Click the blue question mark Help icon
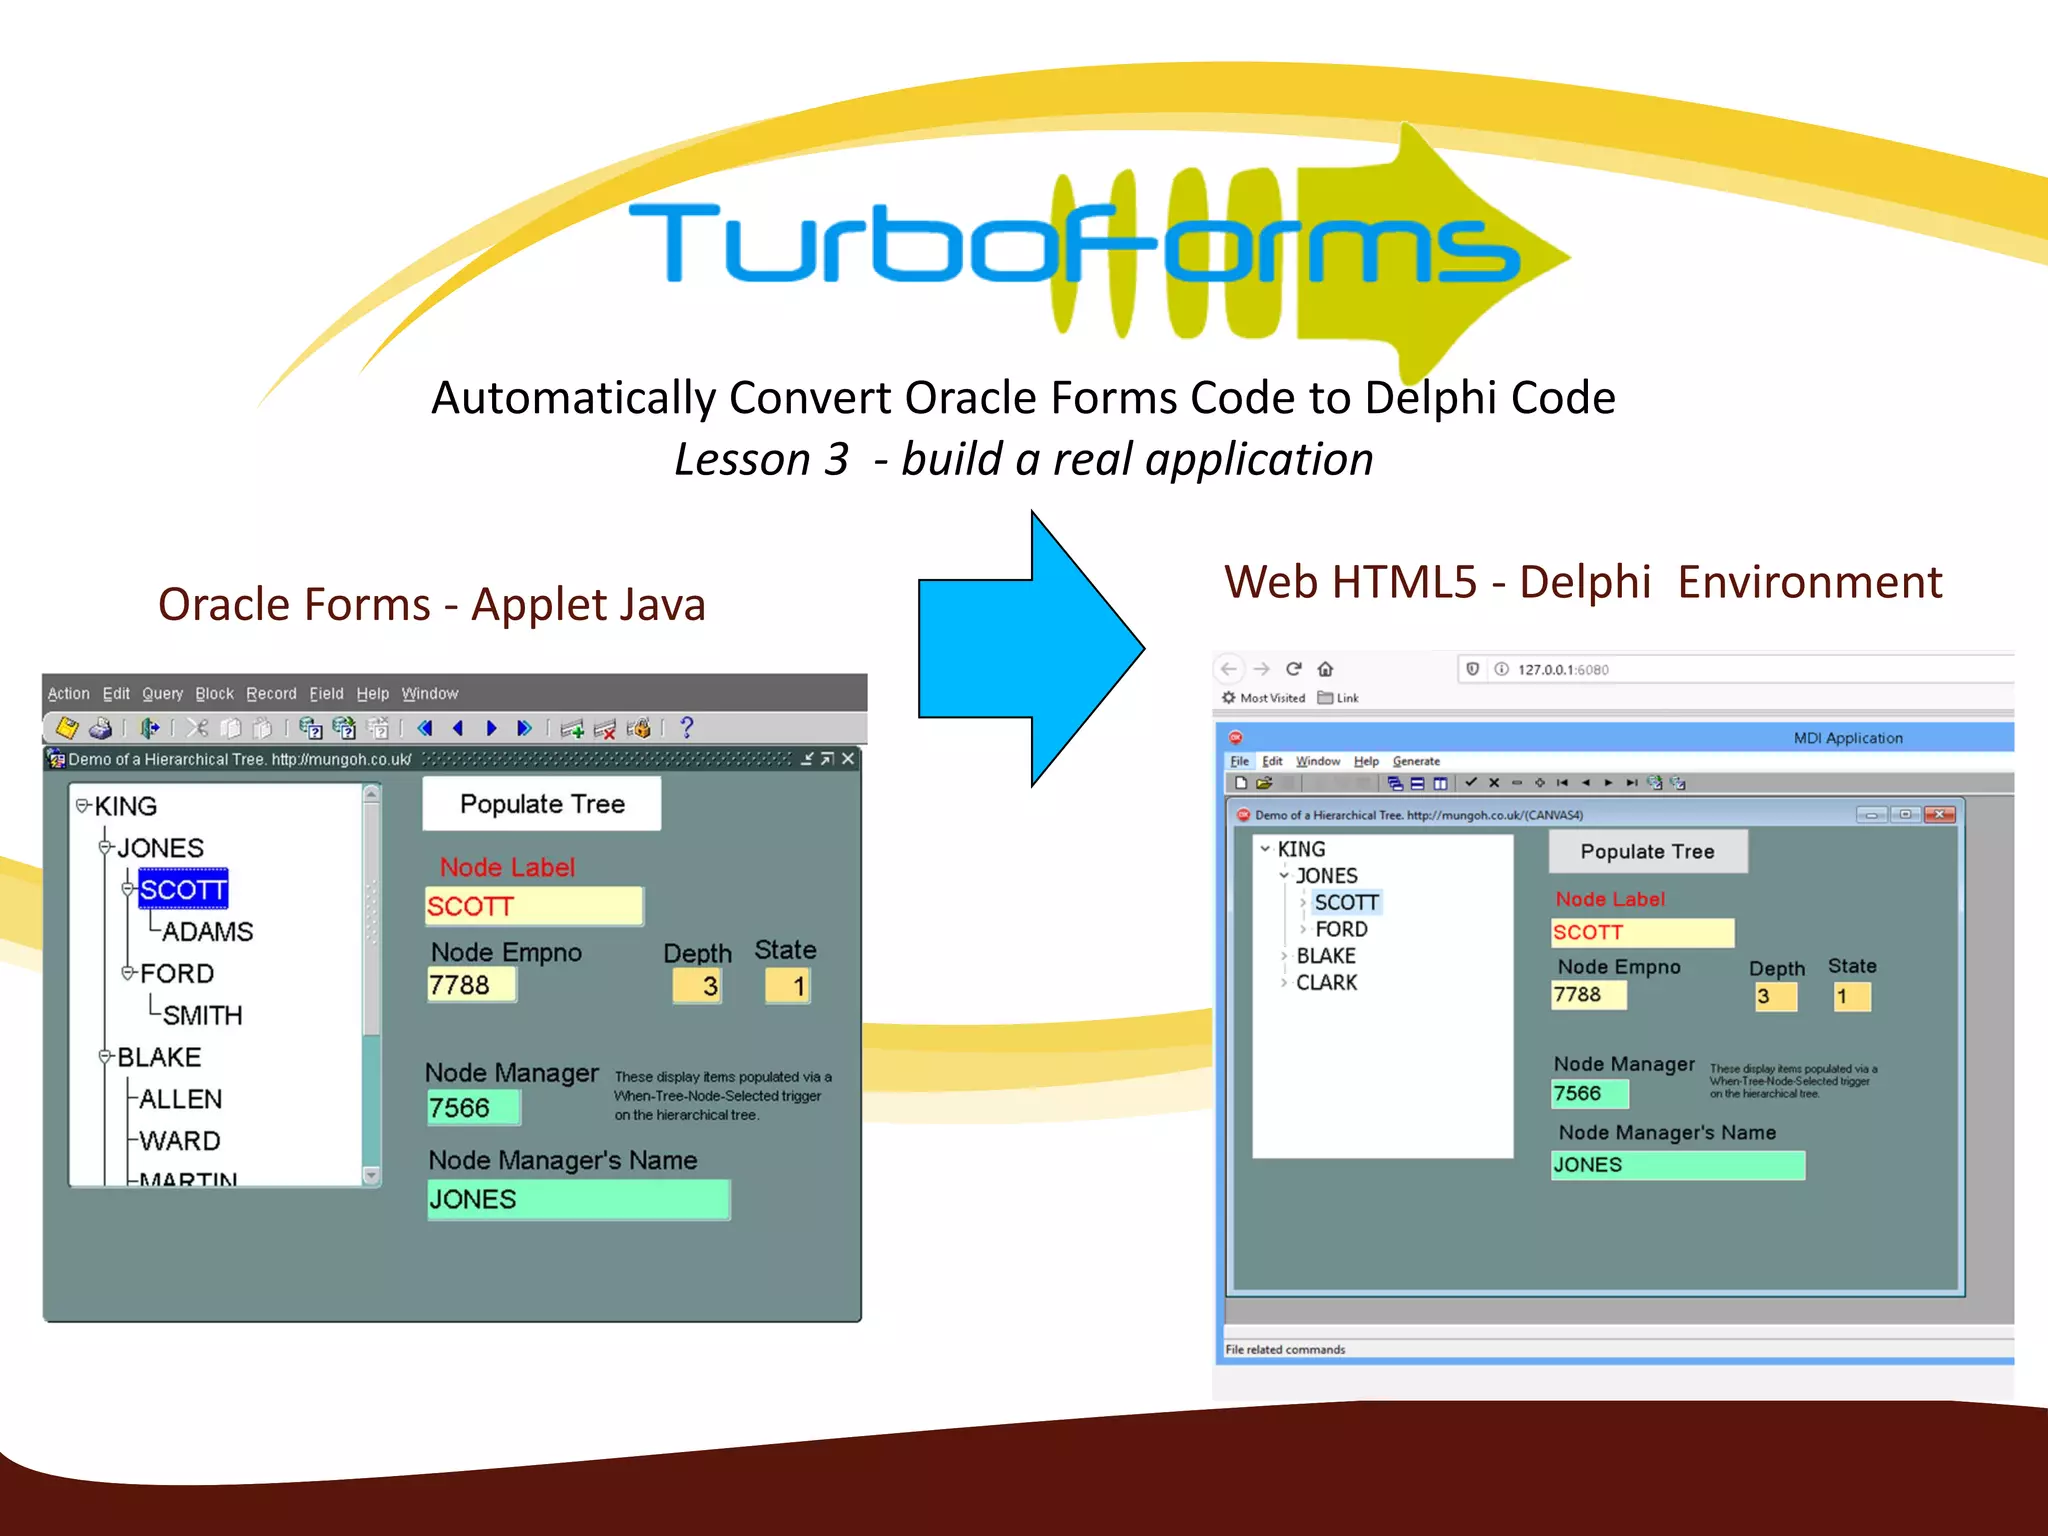The width and height of the screenshot is (2048, 1536). 686,728
